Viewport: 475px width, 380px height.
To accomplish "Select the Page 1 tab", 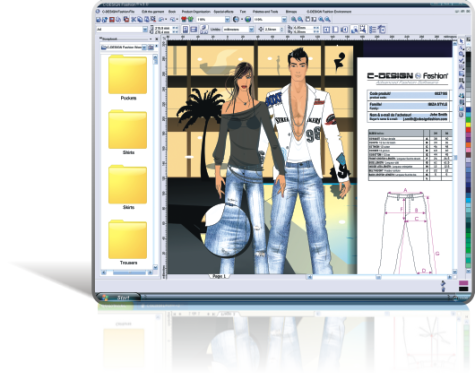I will tap(219, 276).
